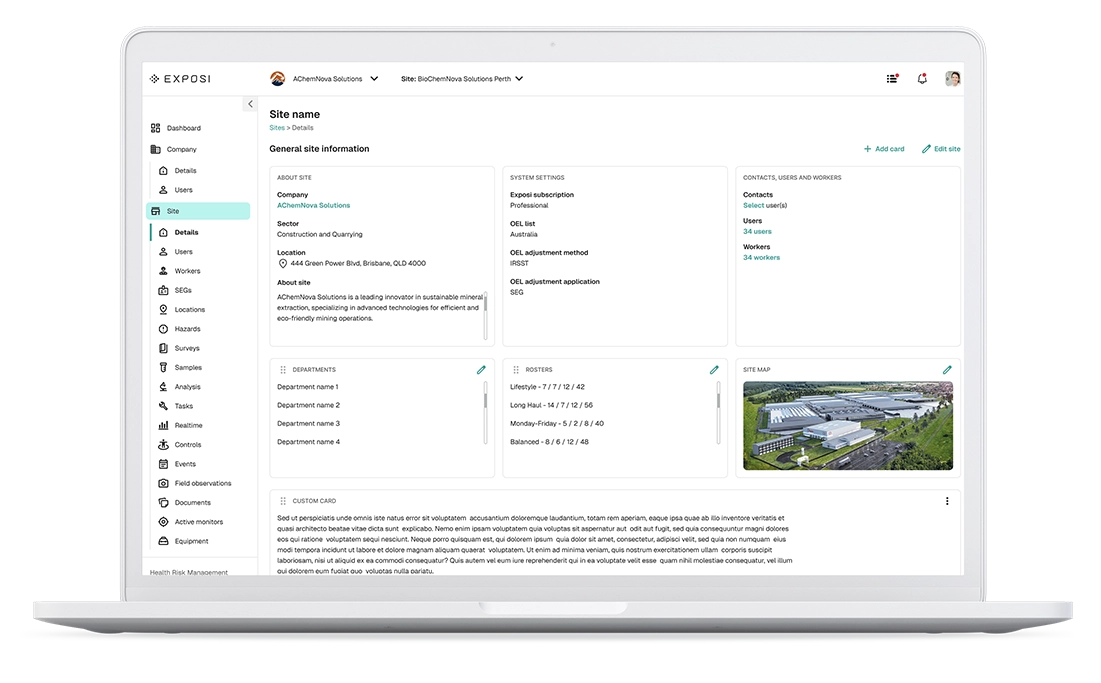Click the Documents sidebar icon
Screen dimensions: 1101x683
(163, 503)
